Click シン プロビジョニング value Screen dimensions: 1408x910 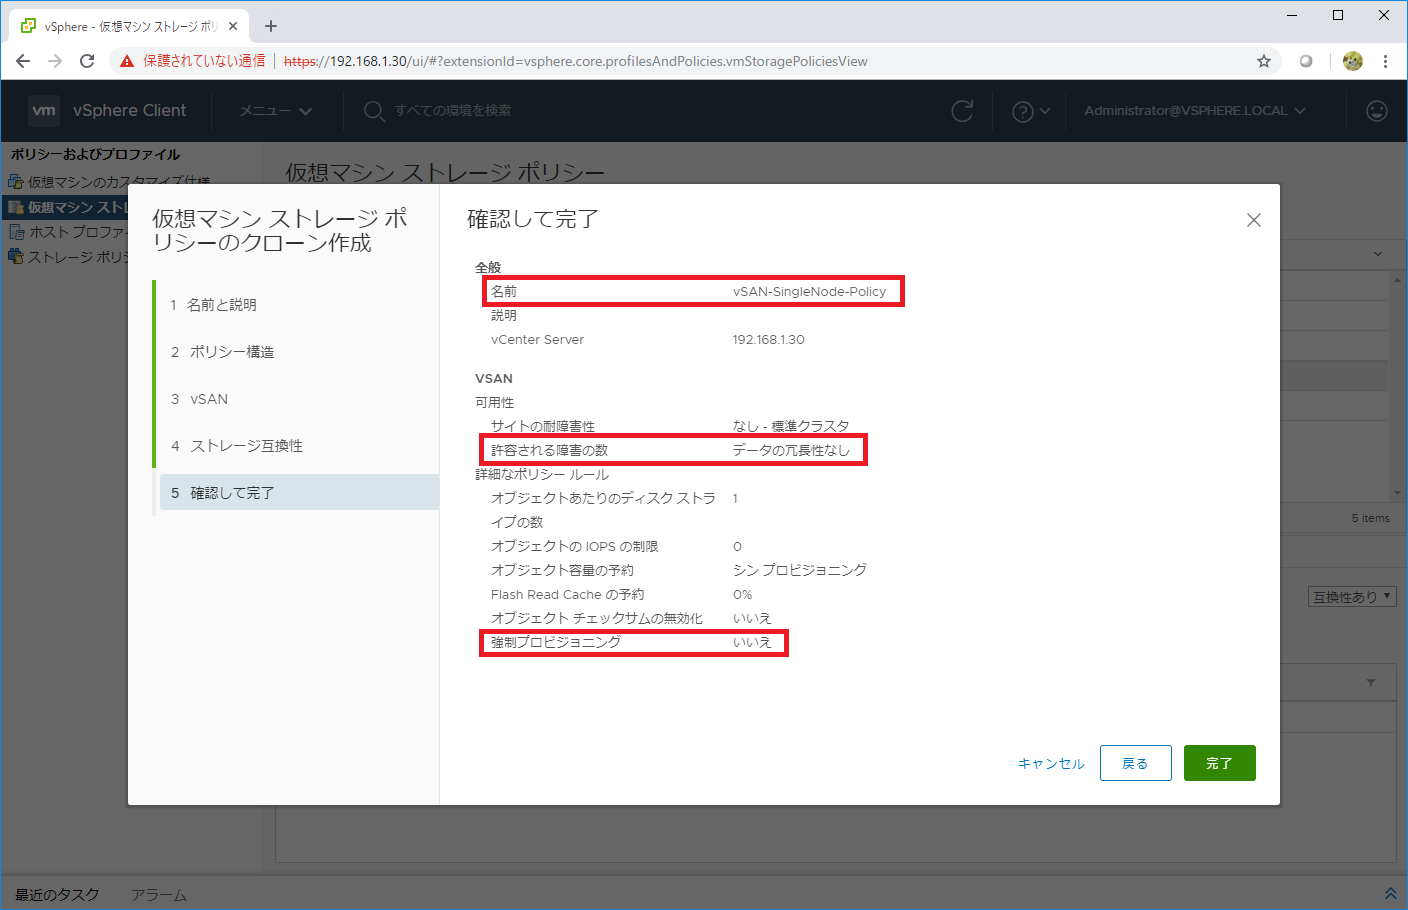[799, 570]
